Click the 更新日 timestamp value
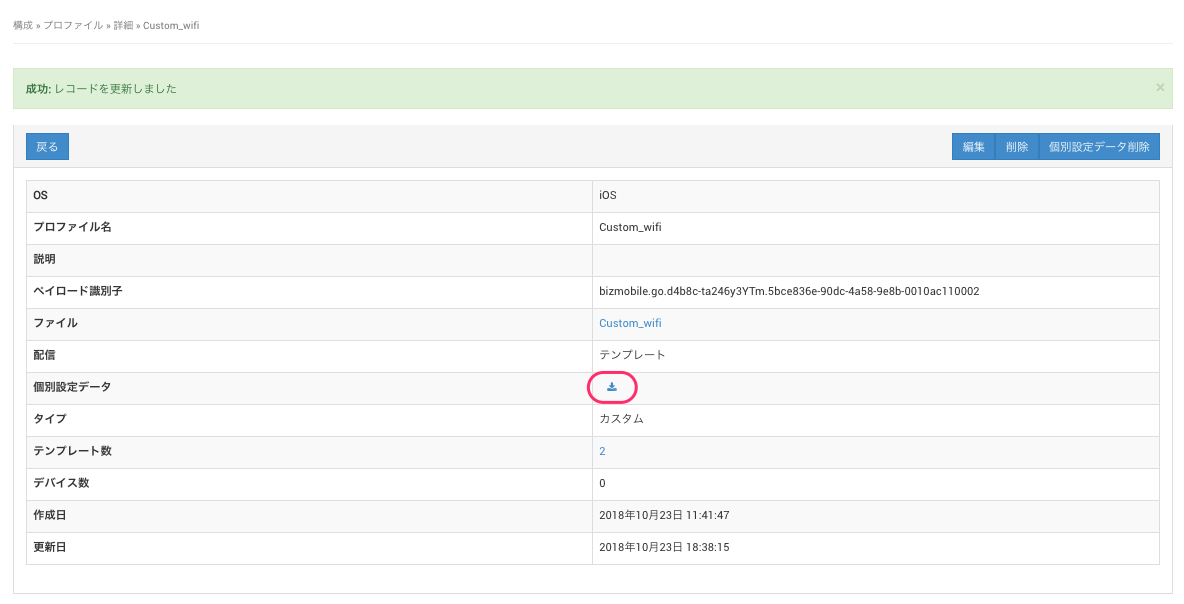Viewport: 1184px width, 604px height. point(664,547)
